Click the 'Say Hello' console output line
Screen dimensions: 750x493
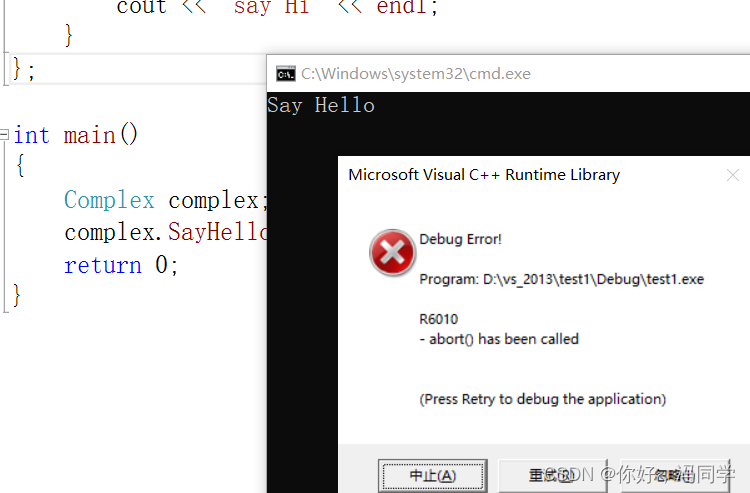321,105
